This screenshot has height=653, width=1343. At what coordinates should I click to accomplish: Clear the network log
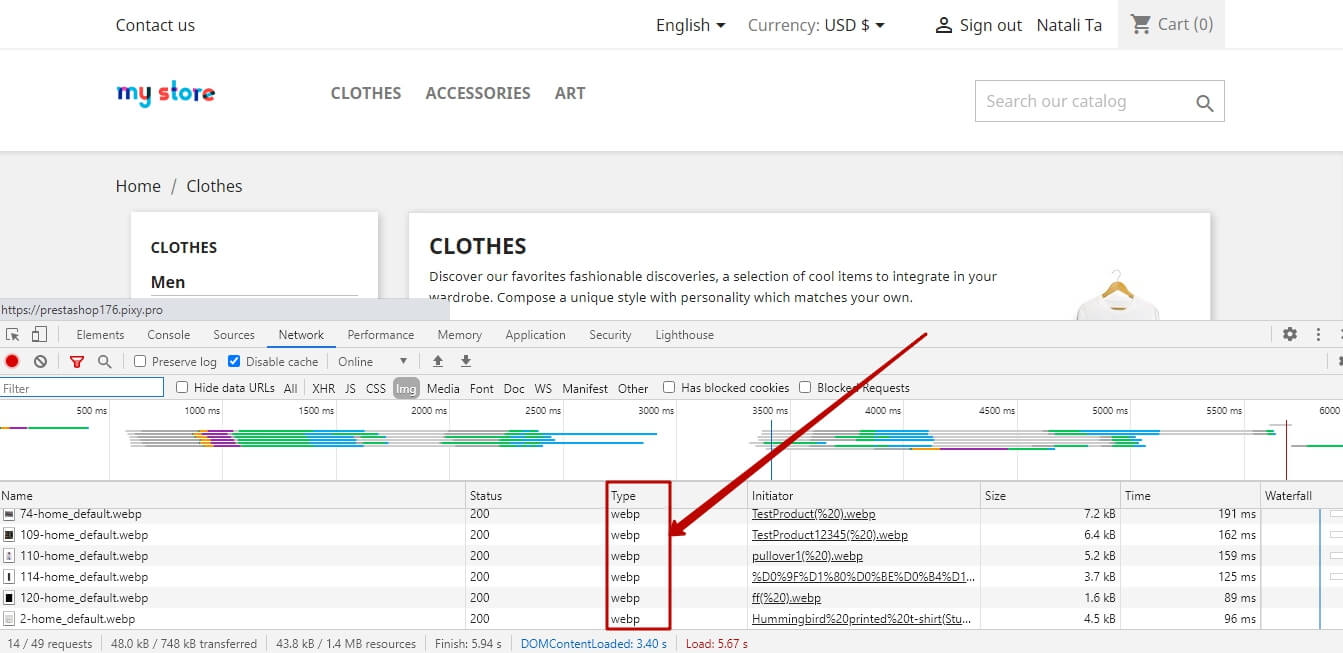click(x=40, y=362)
